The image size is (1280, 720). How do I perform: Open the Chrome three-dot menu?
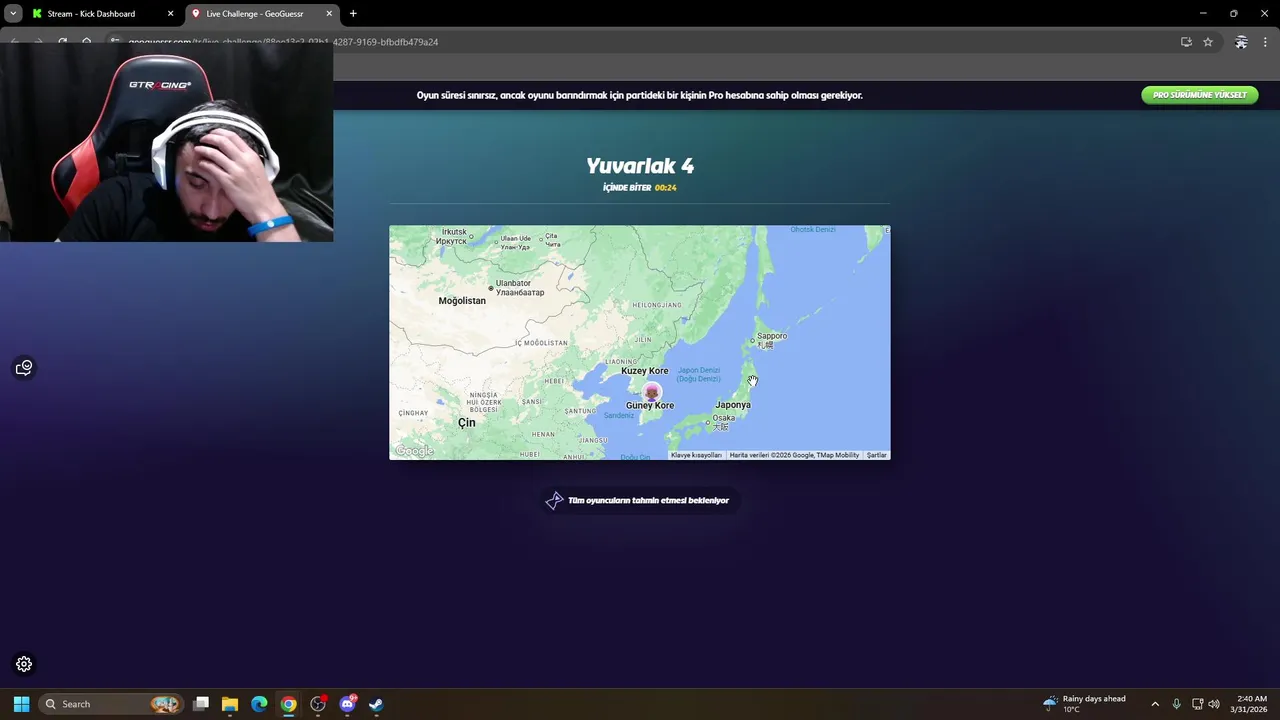click(1265, 42)
